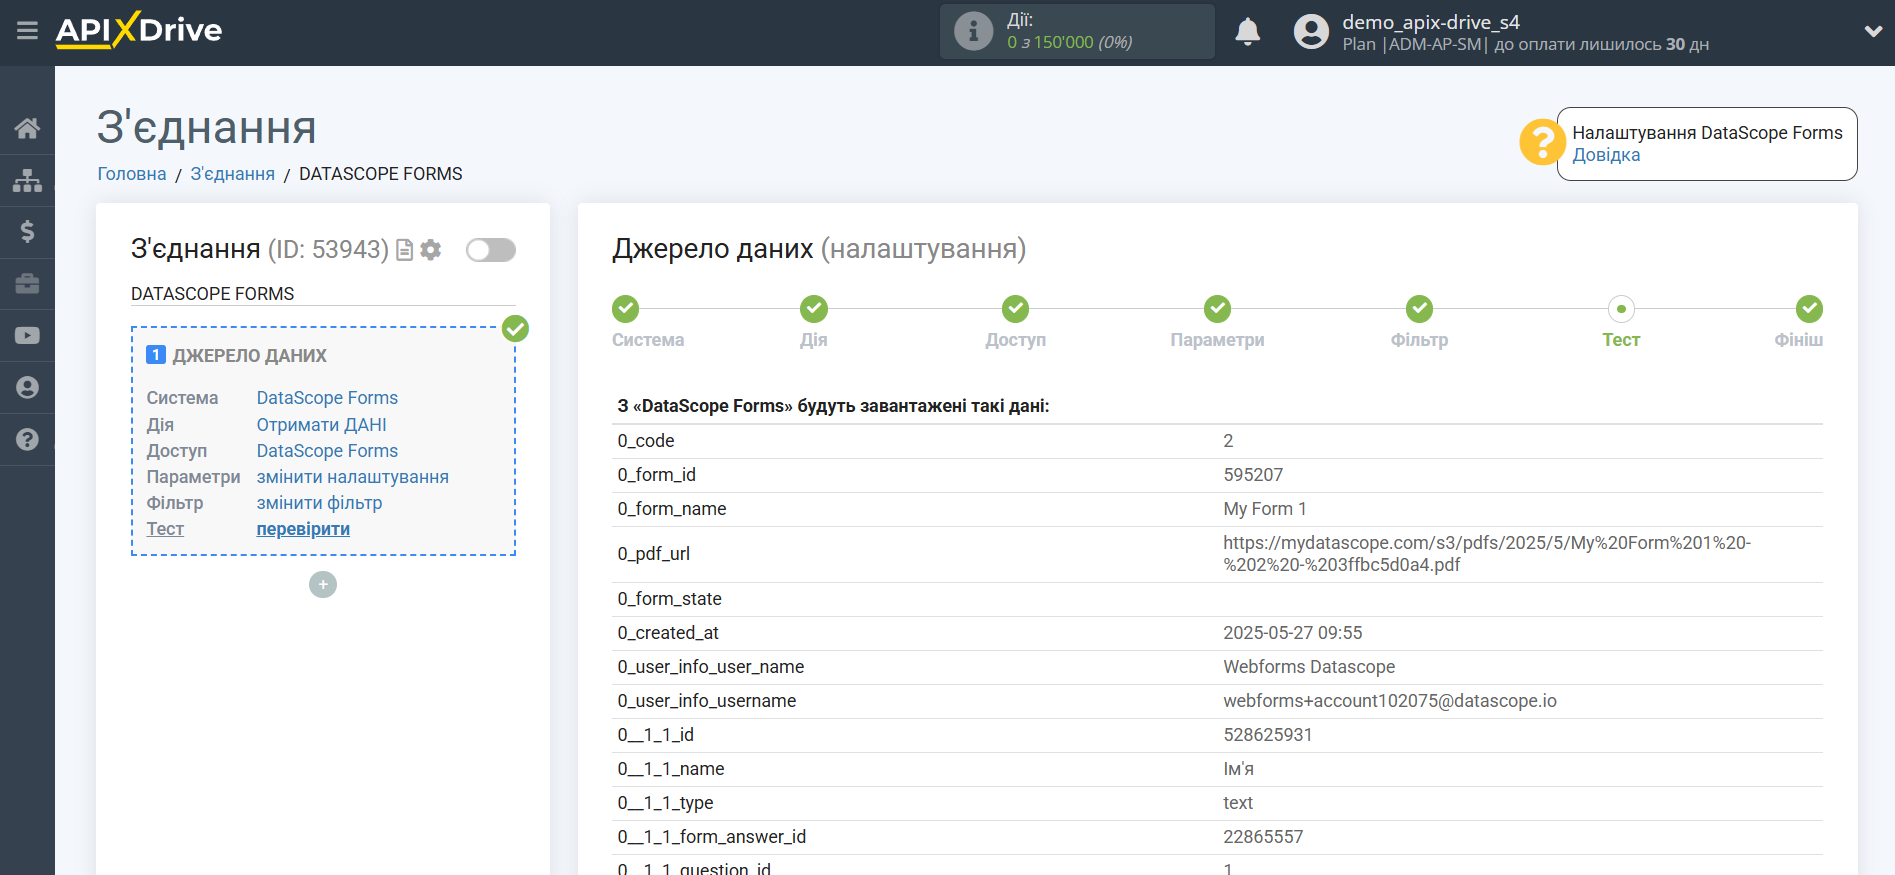This screenshot has height=875, width=1895.
Task: Click the 0_code field label
Action: pos(646,441)
